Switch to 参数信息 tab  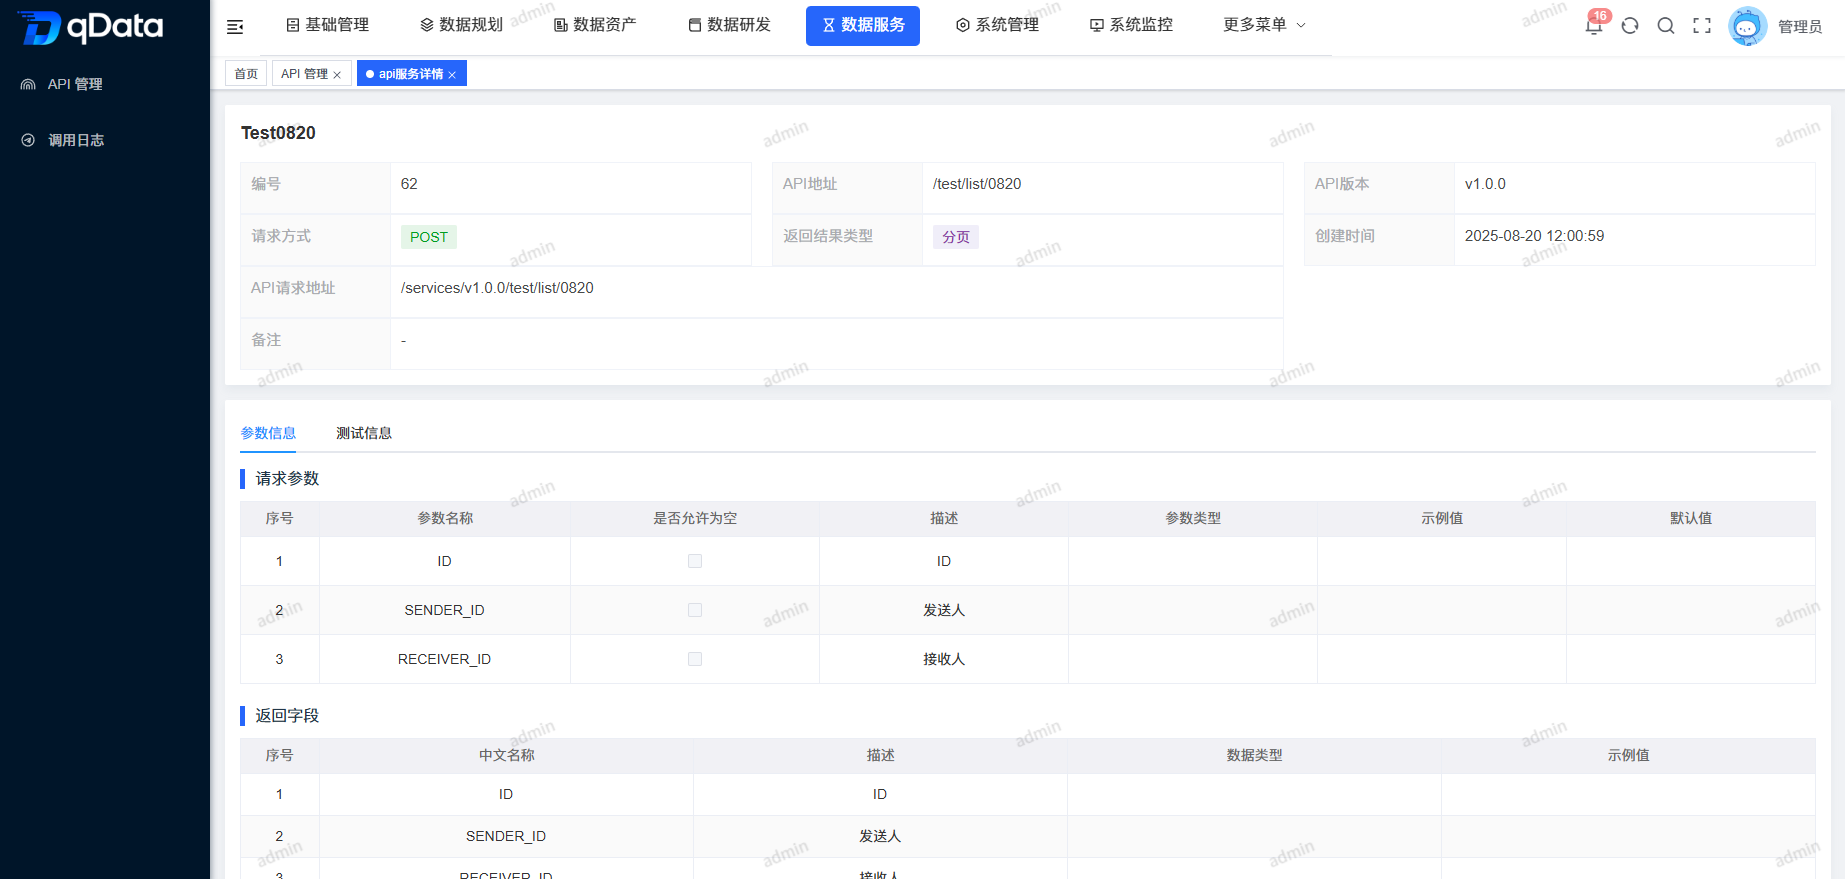[x=268, y=433]
